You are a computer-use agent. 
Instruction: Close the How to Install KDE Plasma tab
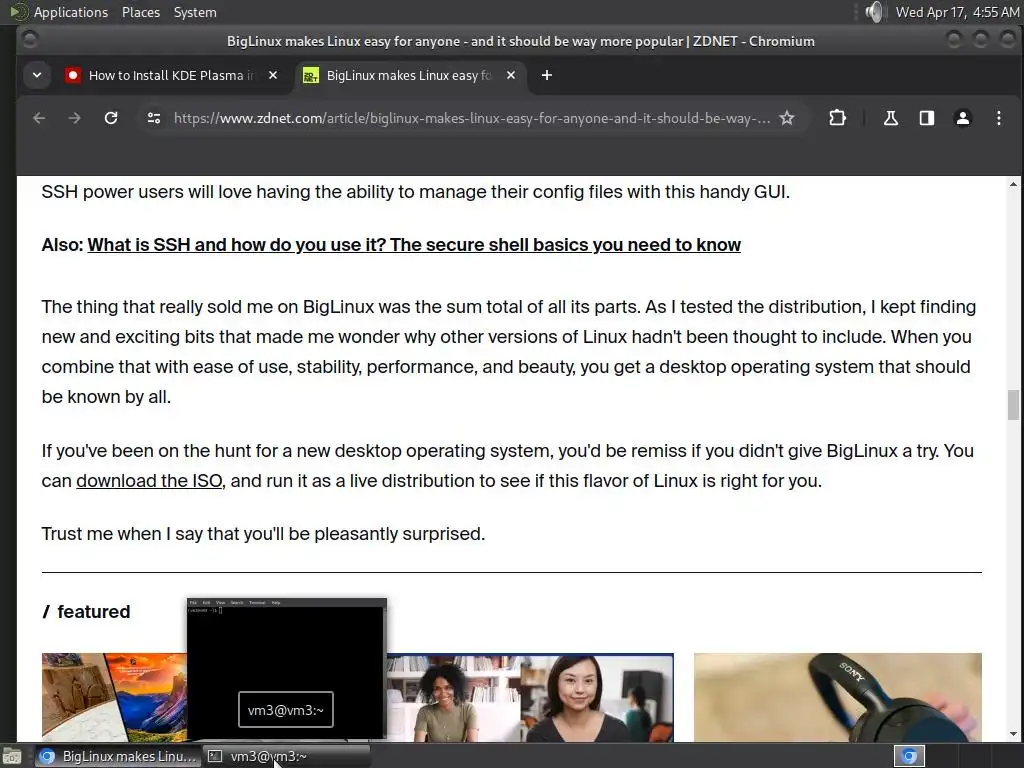tap(273, 76)
